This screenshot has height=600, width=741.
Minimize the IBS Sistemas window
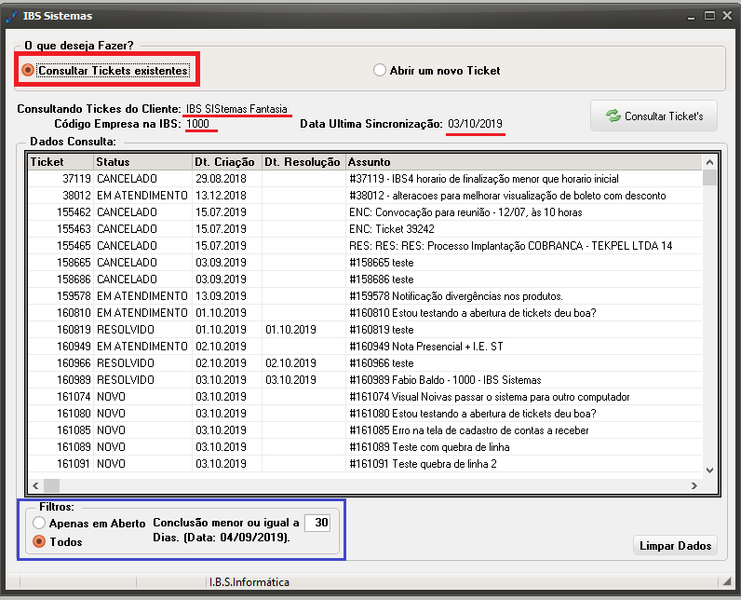pyautogui.click(x=691, y=16)
